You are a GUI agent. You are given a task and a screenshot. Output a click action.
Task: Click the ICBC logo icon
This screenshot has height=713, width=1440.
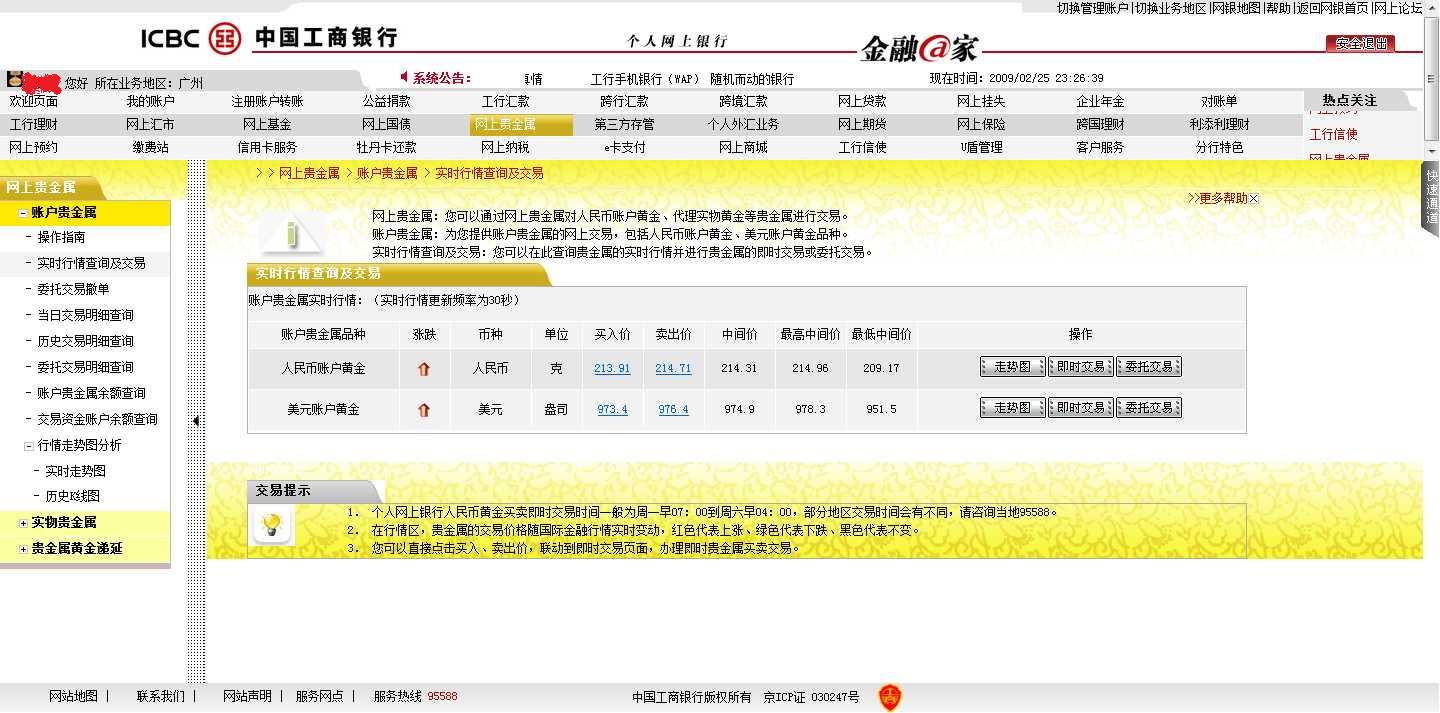click(225, 39)
